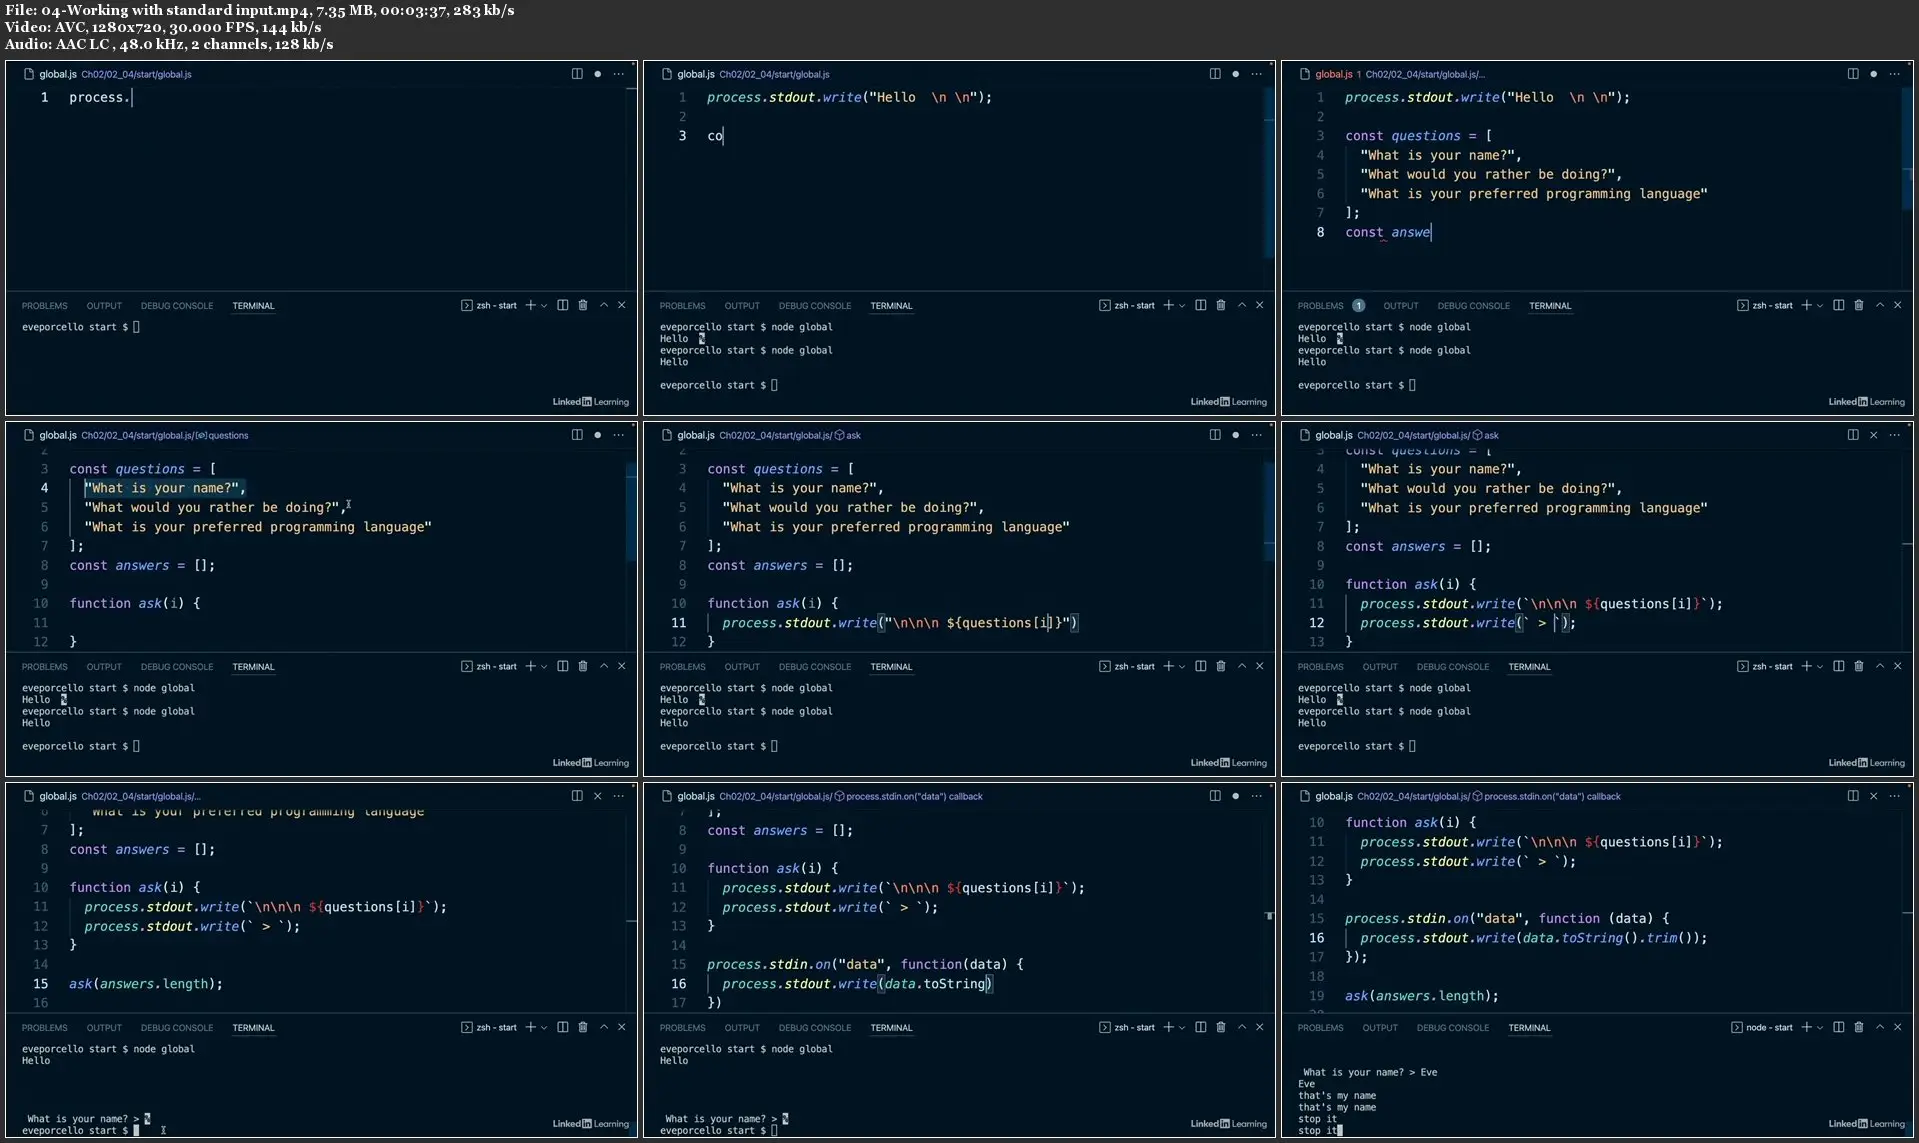Close terminal panel below the 'ask(answers.length)' line 15 frame

[621, 1027]
